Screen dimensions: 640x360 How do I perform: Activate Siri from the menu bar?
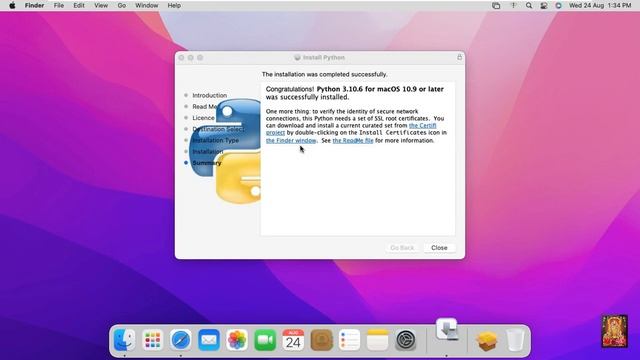(x=558, y=5)
